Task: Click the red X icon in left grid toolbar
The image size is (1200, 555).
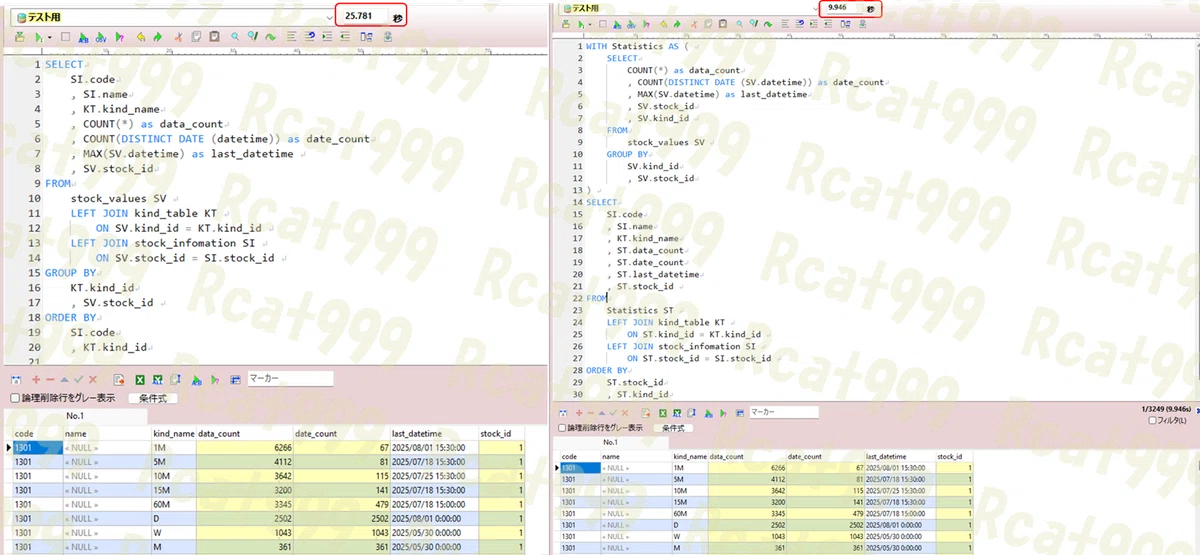Action: click(93, 380)
